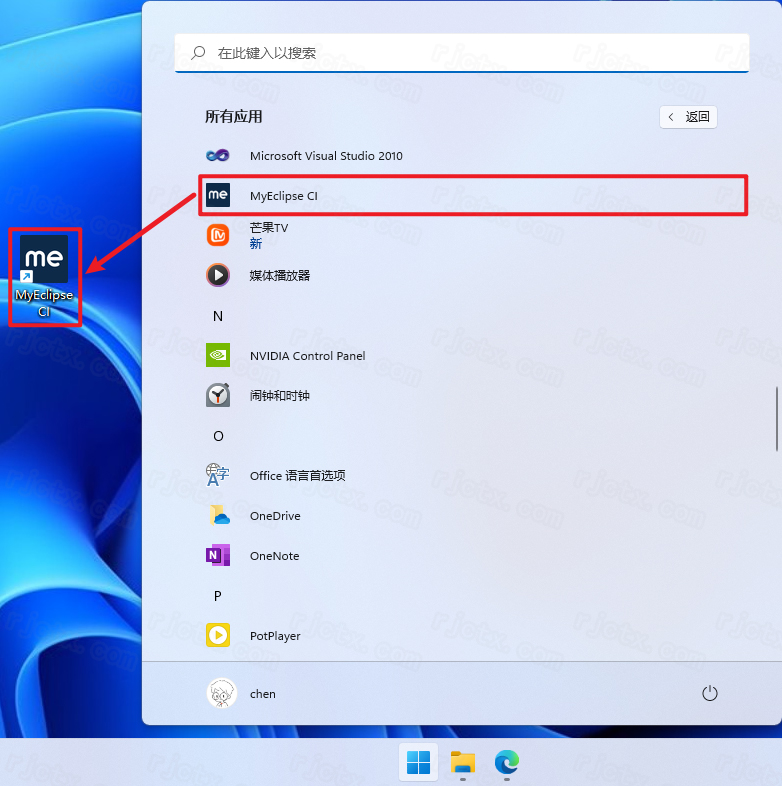Click the Windows Start button in taskbar

coord(418,764)
